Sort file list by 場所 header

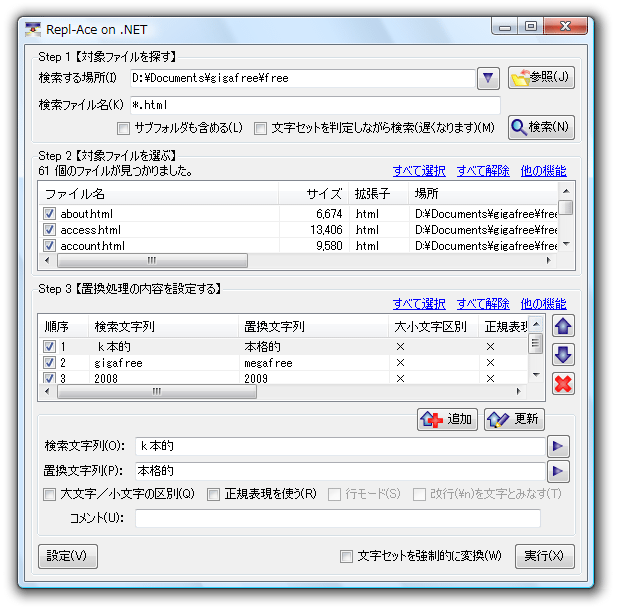[483, 194]
